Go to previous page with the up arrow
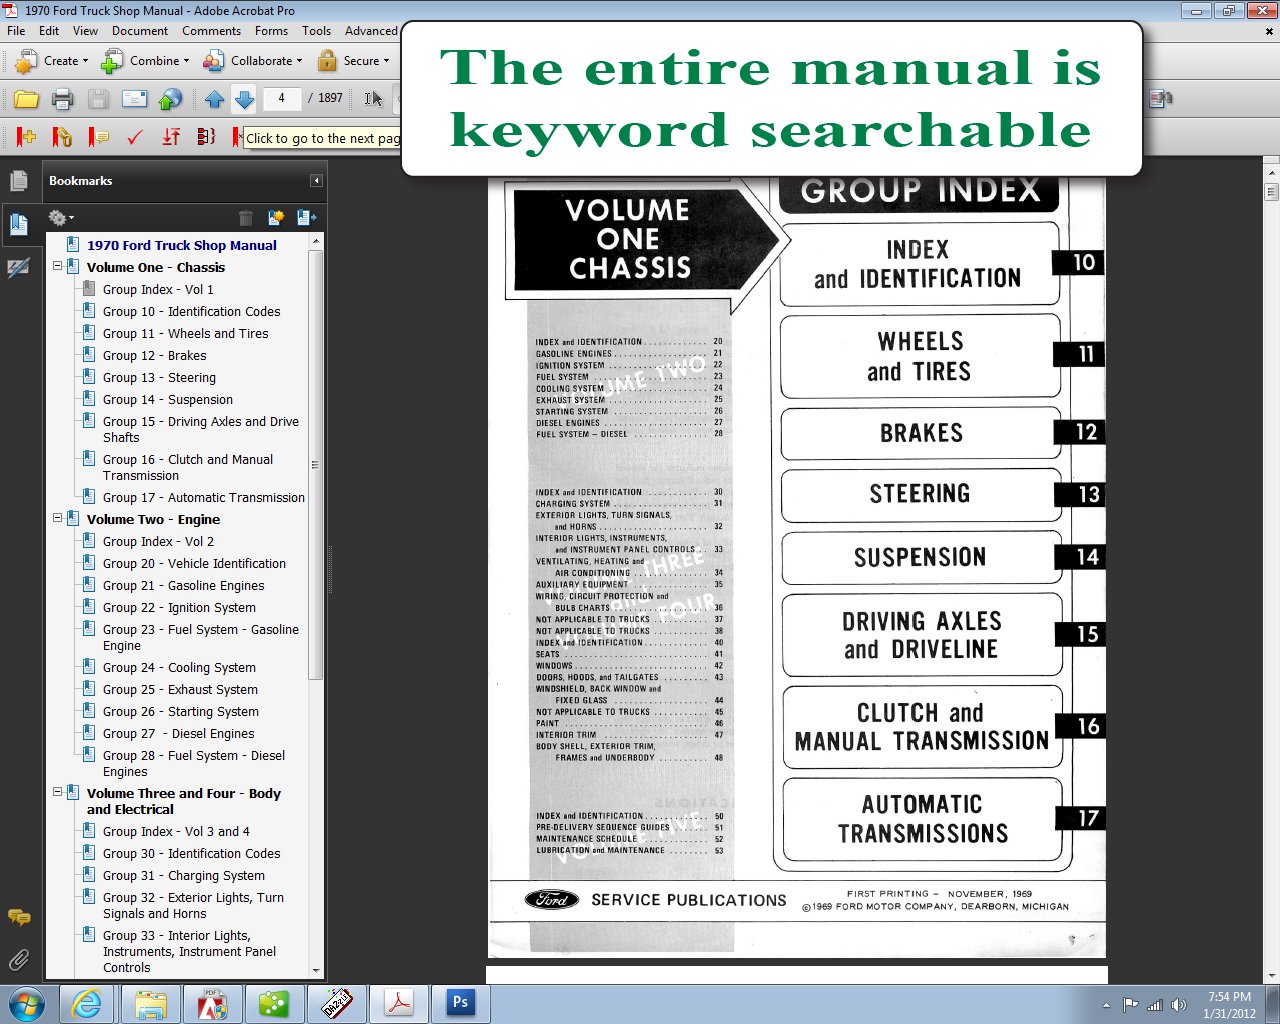This screenshot has height=1024, width=1280. click(x=214, y=99)
